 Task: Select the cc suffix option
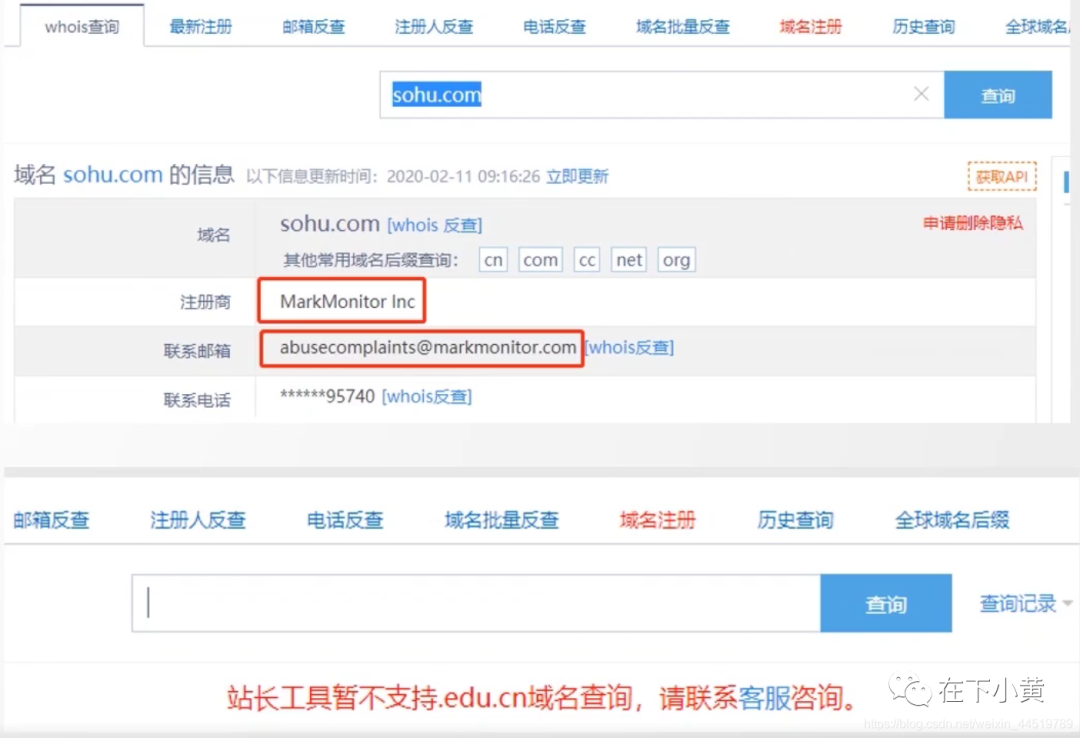(x=587, y=260)
